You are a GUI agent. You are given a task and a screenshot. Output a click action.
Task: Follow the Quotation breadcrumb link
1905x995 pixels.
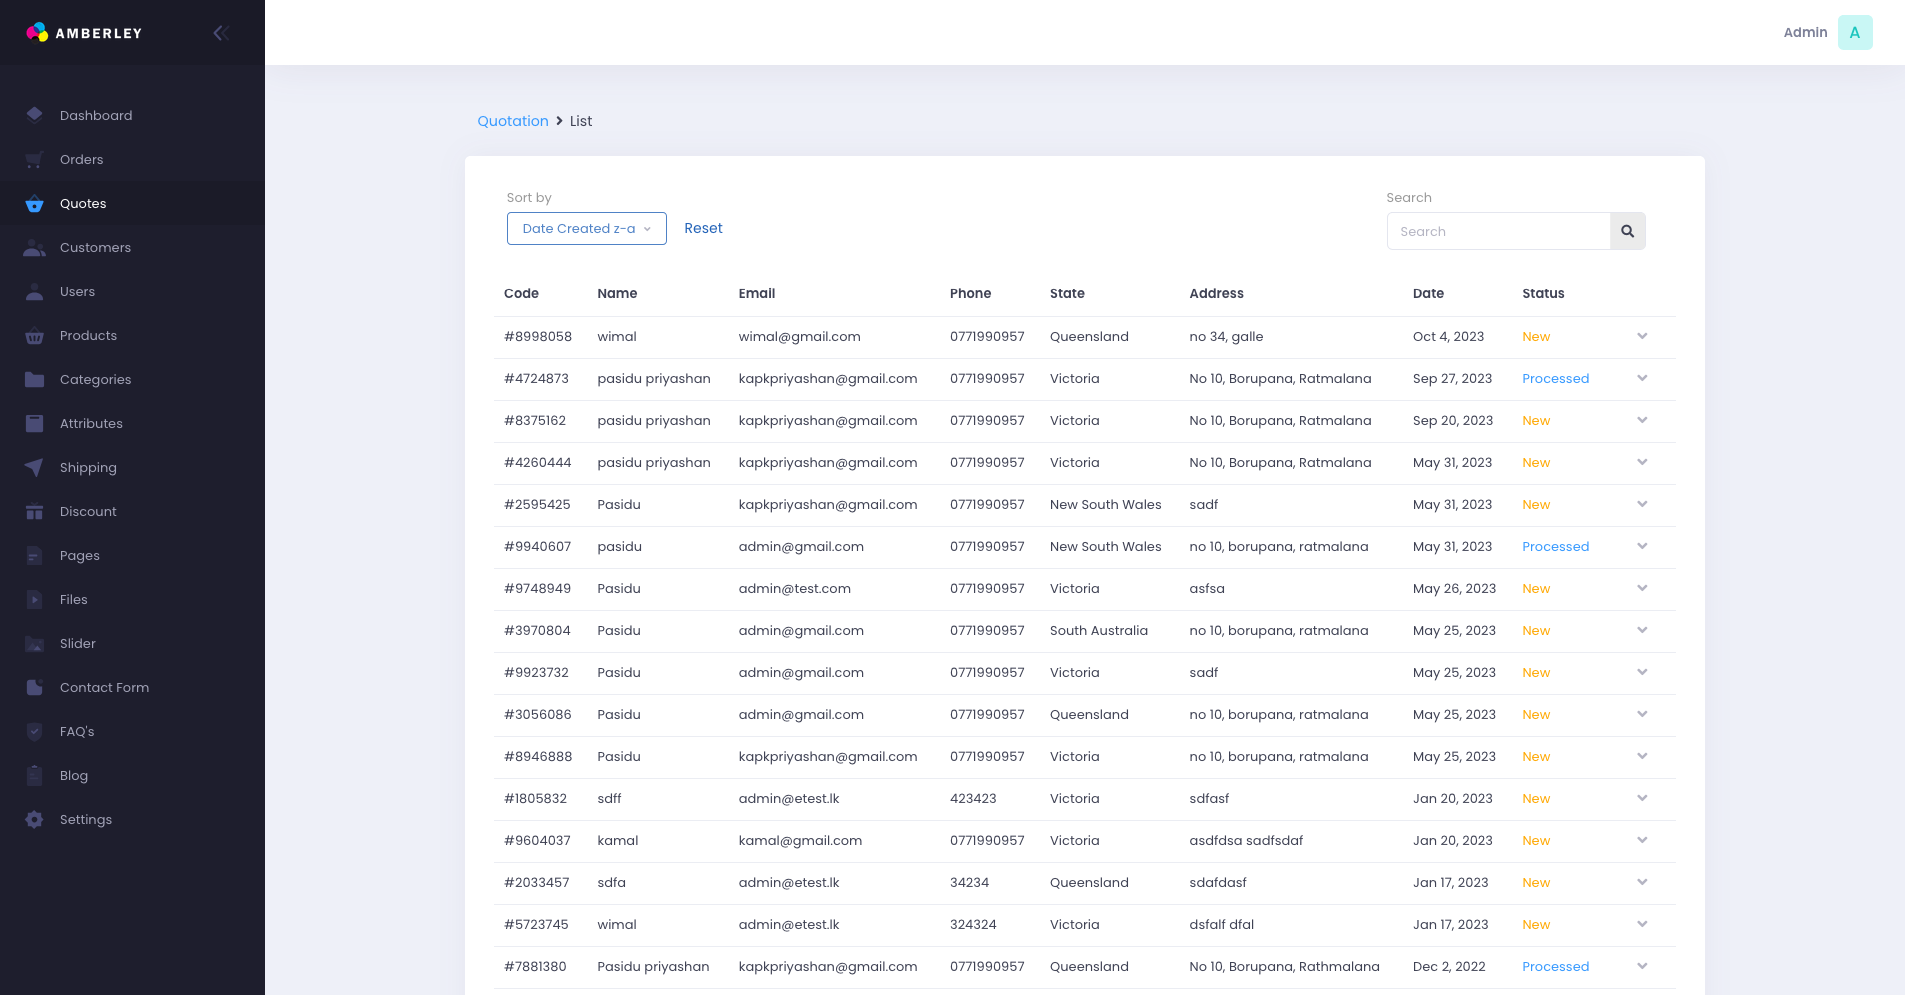coord(512,121)
